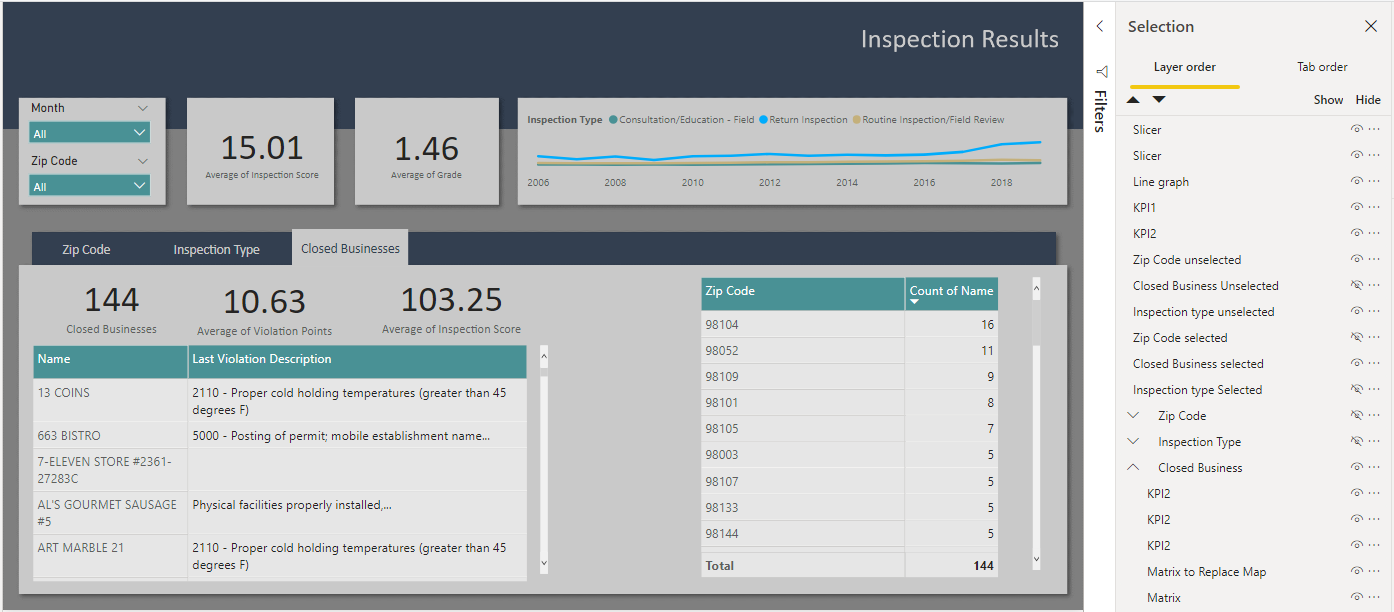
Task: Hide the Slicer layer using its eye icon
Action: point(1355,129)
